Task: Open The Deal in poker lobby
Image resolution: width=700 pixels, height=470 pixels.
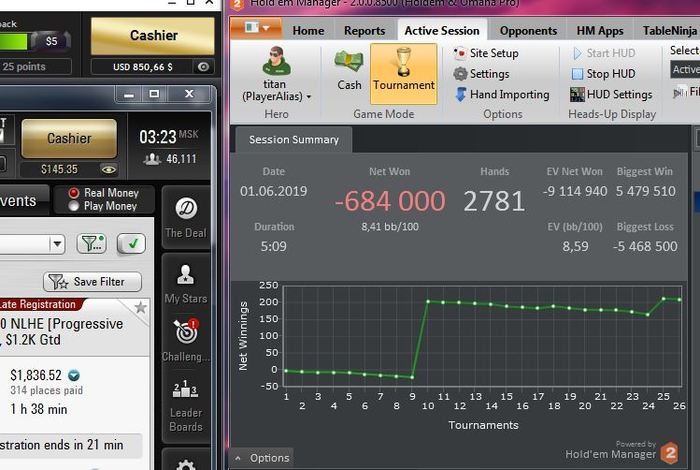Action: [x=186, y=218]
